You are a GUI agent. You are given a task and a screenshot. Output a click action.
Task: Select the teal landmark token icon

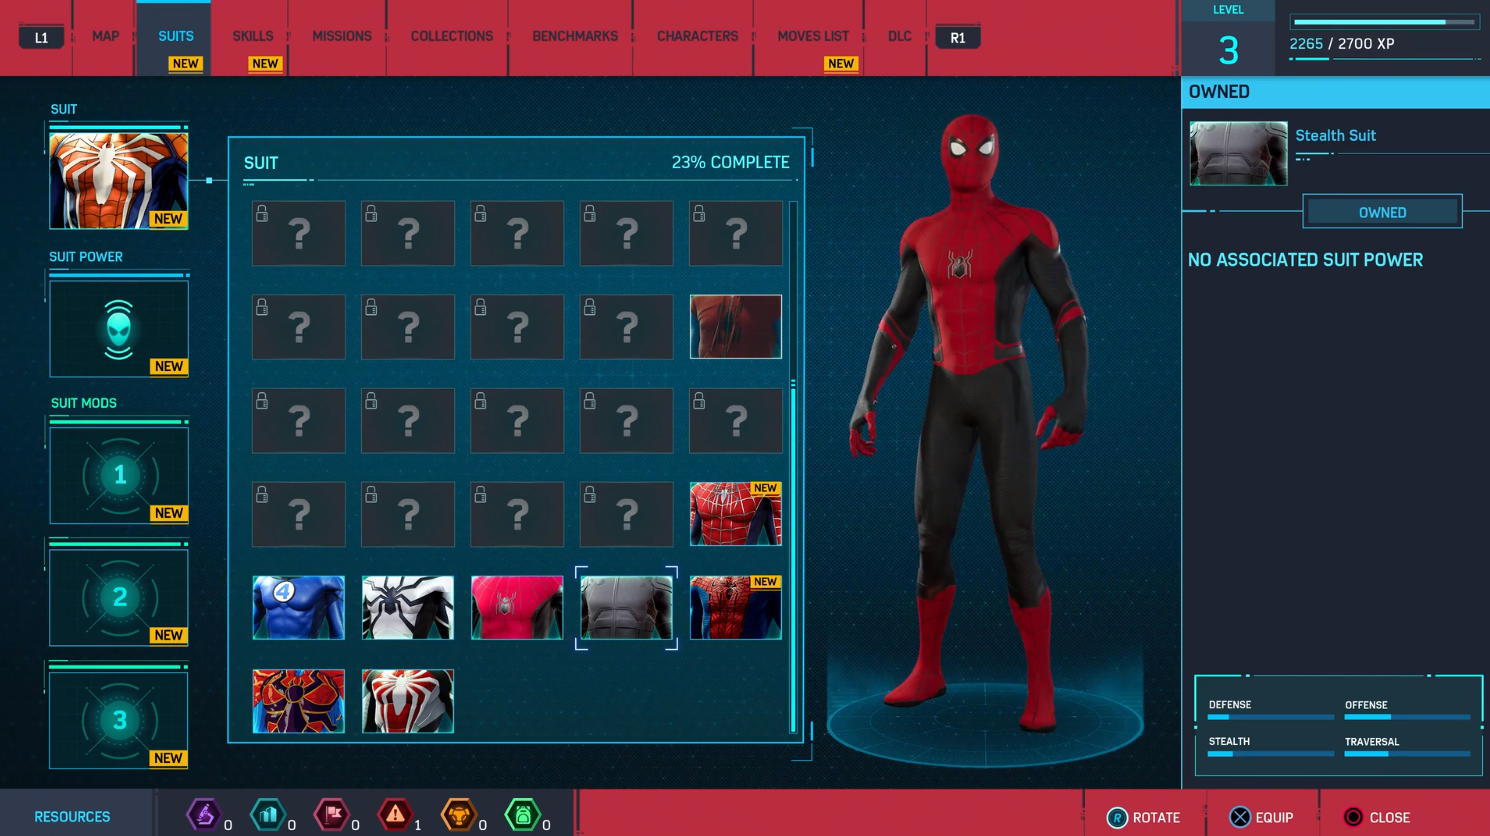[267, 815]
